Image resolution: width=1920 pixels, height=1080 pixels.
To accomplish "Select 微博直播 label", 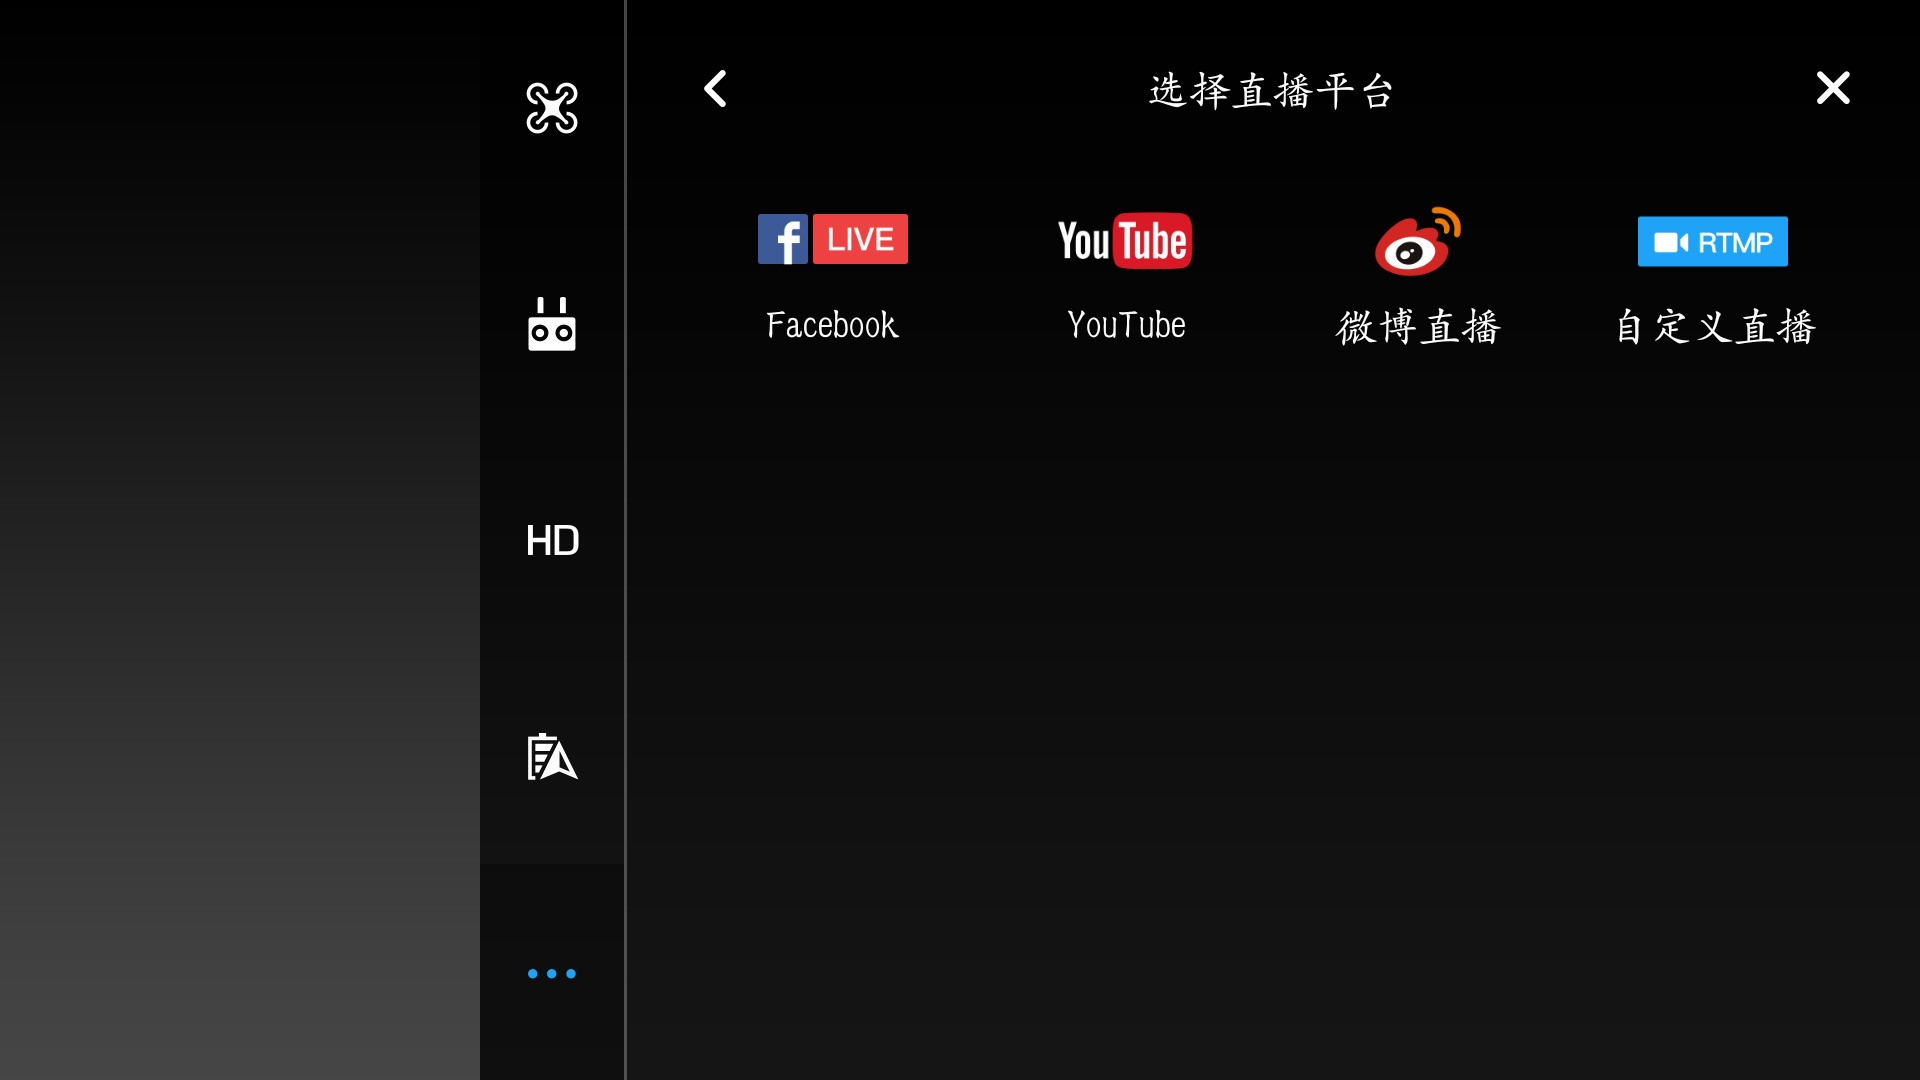I will [x=1418, y=327].
